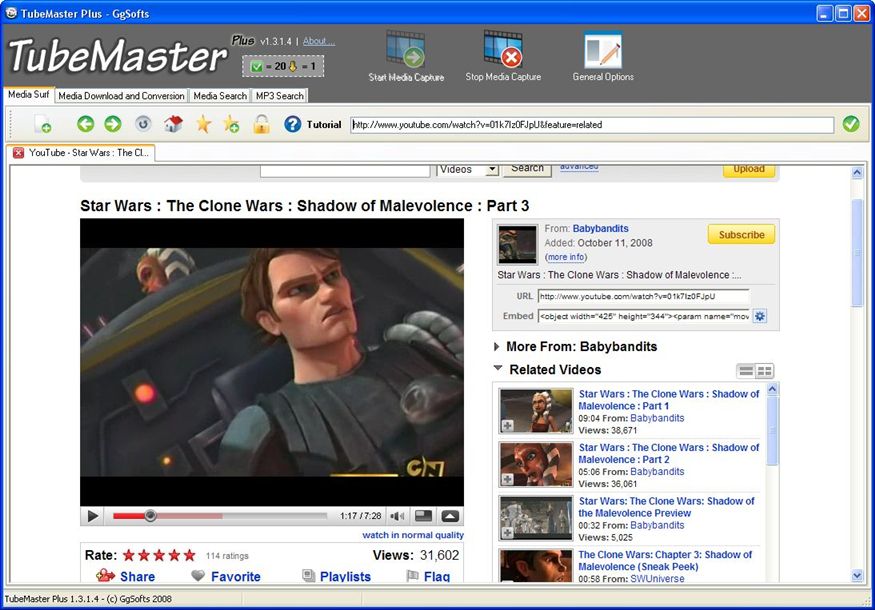875x610 pixels.
Task: Select the YouTube - Star Wars page tab
Action: coord(81,152)
